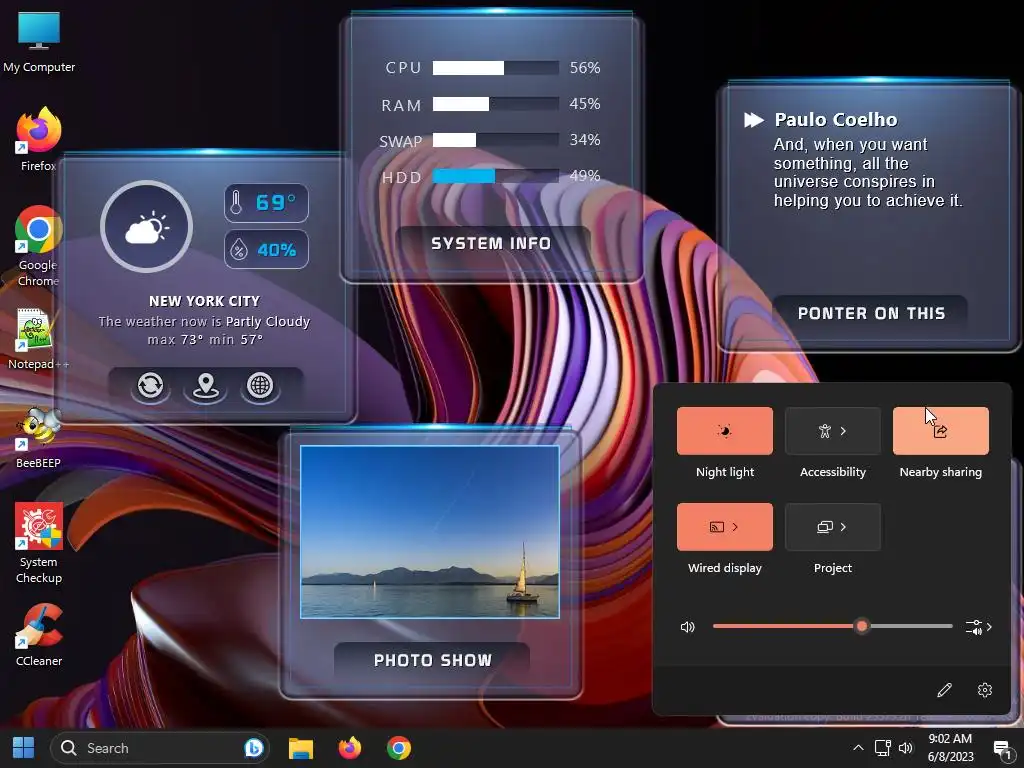Expand Wired display options chevron

point(735,527)
